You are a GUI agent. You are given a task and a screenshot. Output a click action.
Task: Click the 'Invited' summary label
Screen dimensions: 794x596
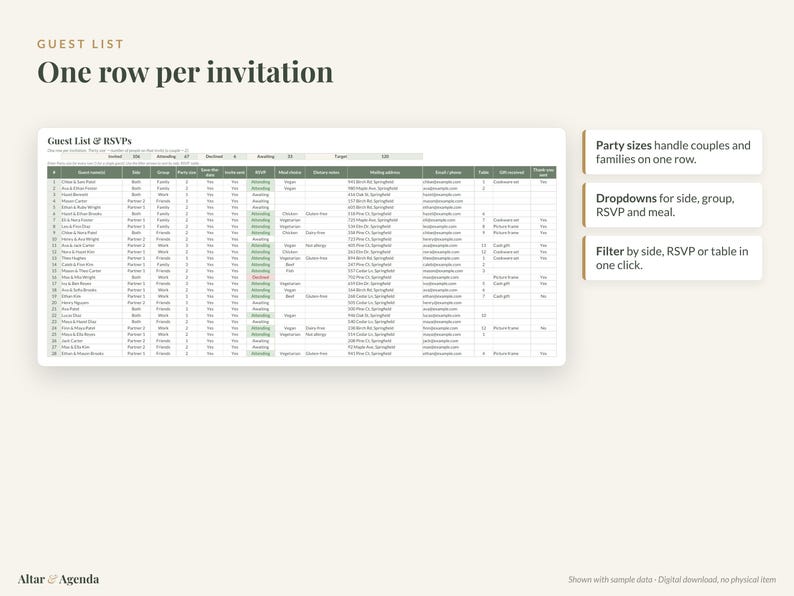(x=115, y=156)
